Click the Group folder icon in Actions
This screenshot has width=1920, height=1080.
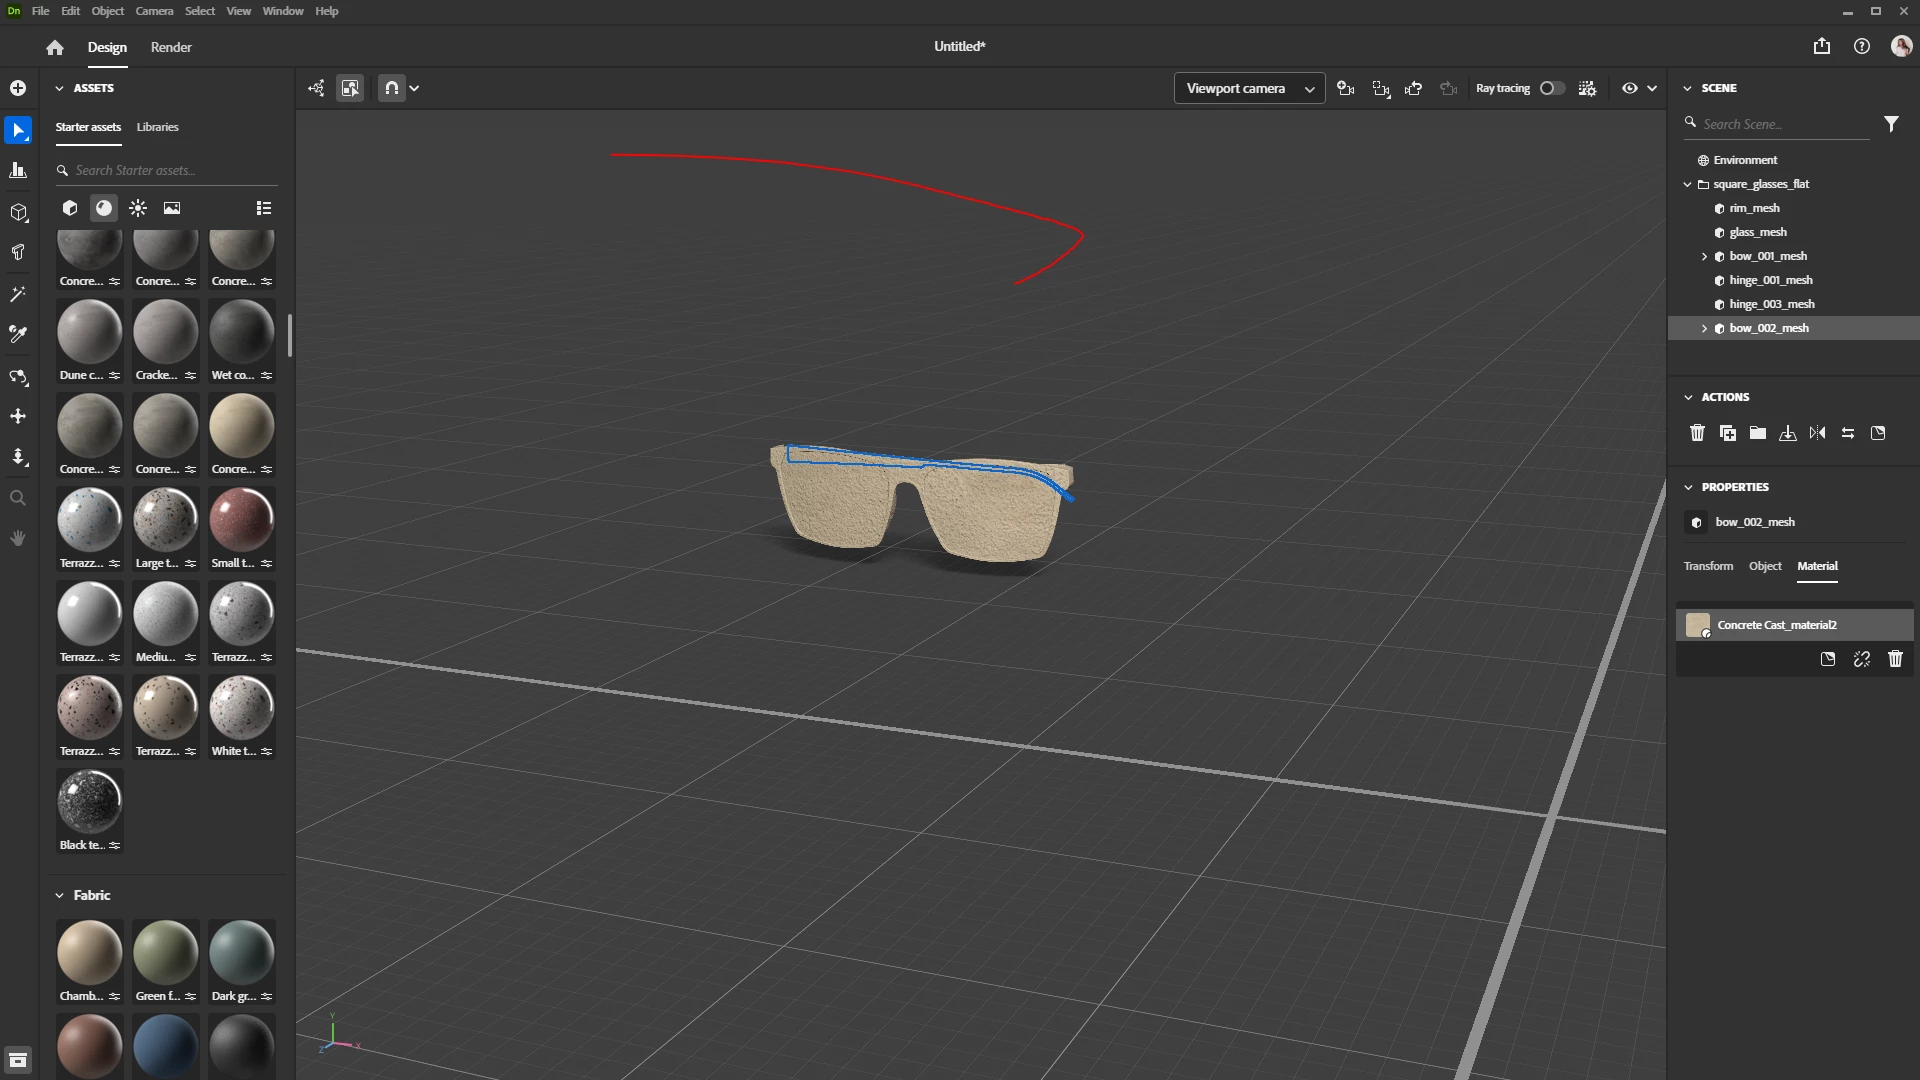pyautogui.click(x=1757, y=433)
